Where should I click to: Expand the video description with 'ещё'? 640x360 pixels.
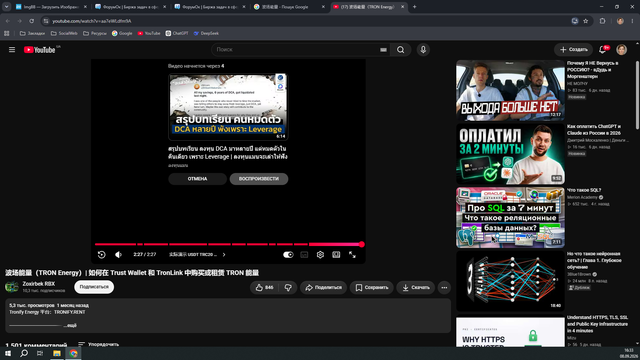pos(70,326)
